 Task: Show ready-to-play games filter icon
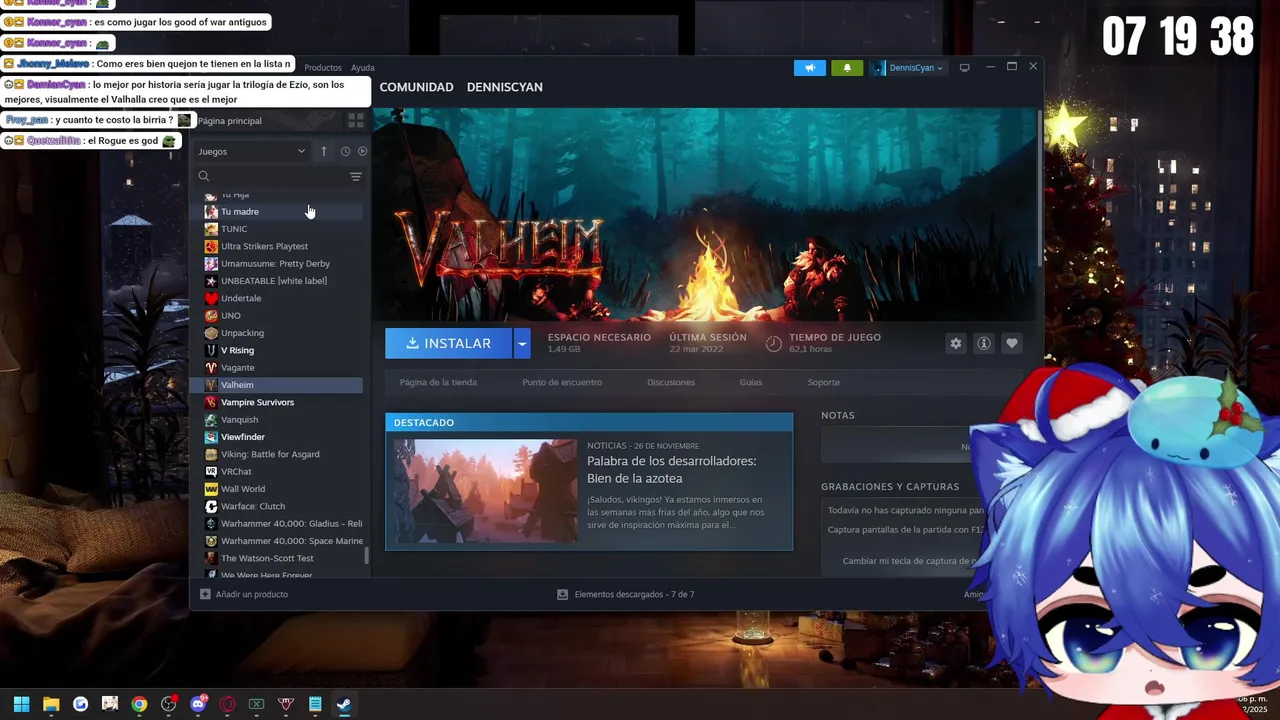362,151
